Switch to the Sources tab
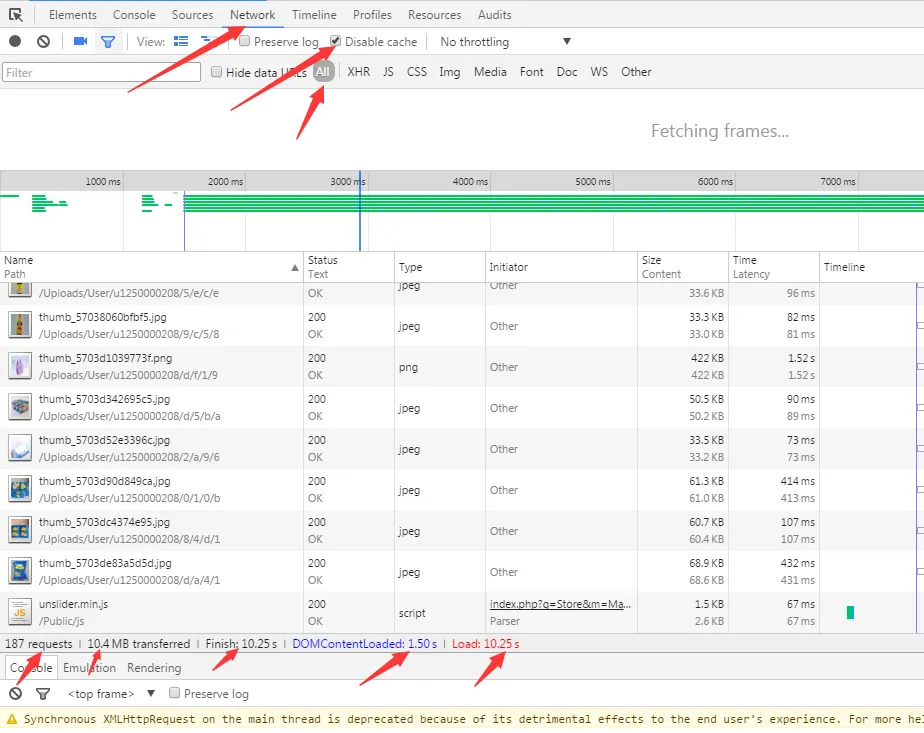Image resolution: width=924 pixels, height=733 pixels. click(193, 15)
